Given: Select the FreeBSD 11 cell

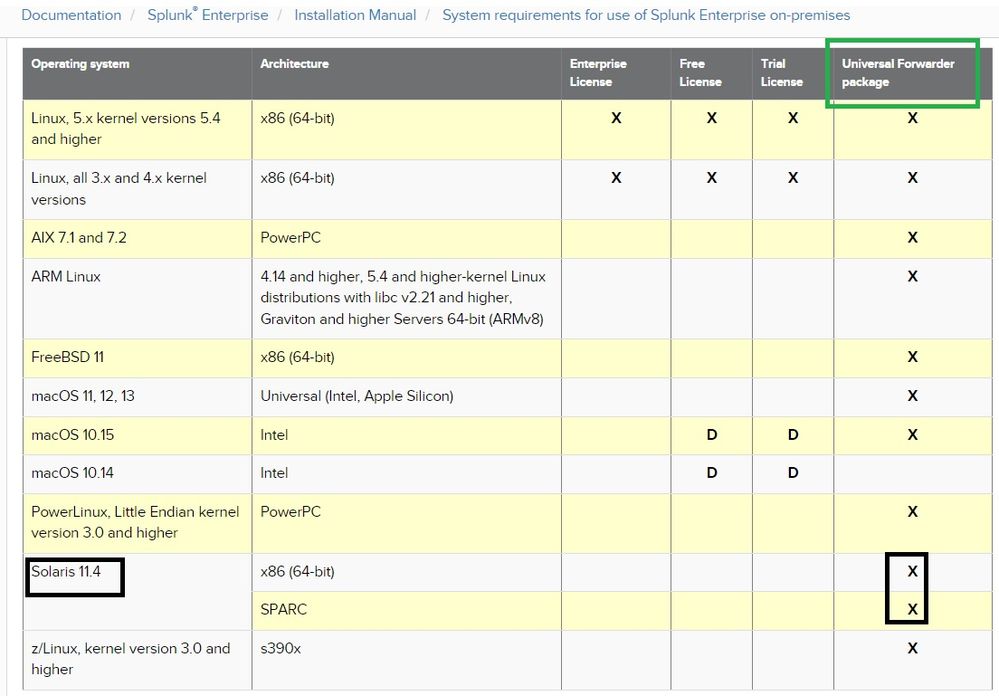Looking at the screenshot, I should click(x=137, y=358).
